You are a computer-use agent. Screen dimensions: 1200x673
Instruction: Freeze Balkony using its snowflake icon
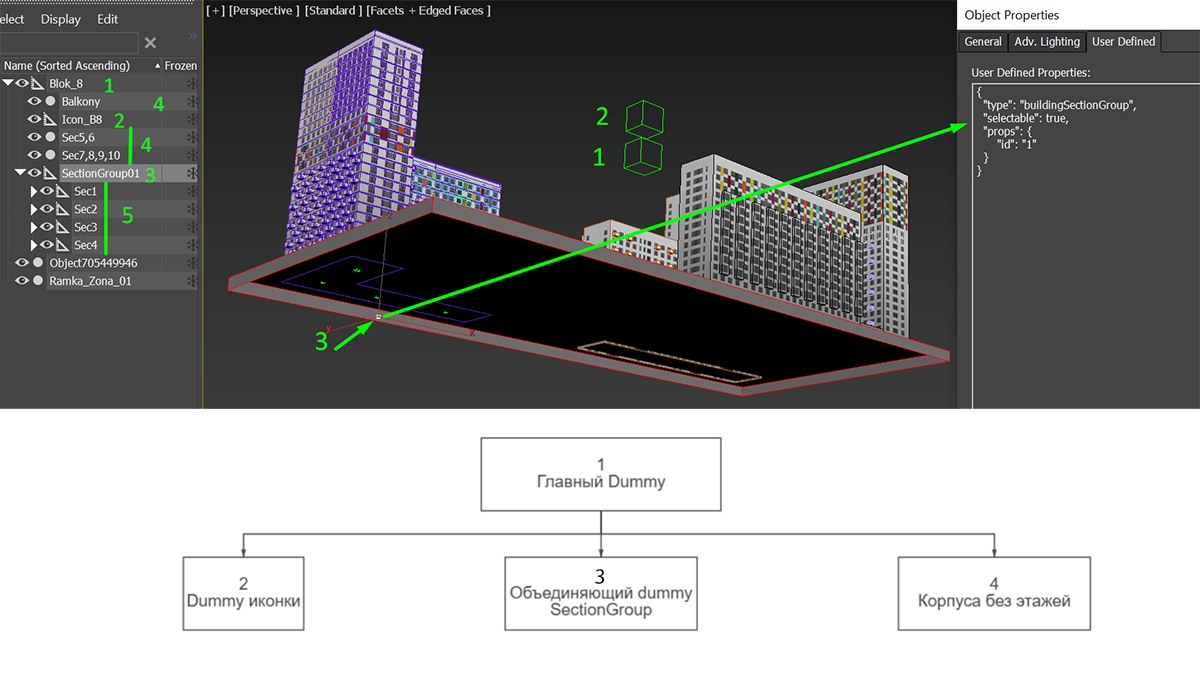coord(192,102)
